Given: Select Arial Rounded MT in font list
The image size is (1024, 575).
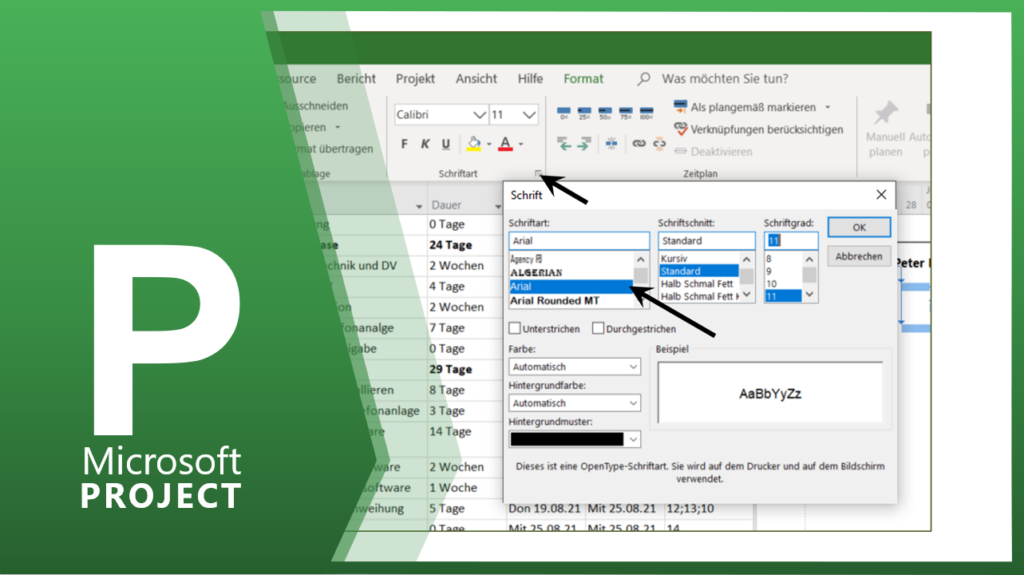Looking at the screenshot, I should (x=555, y=301).
